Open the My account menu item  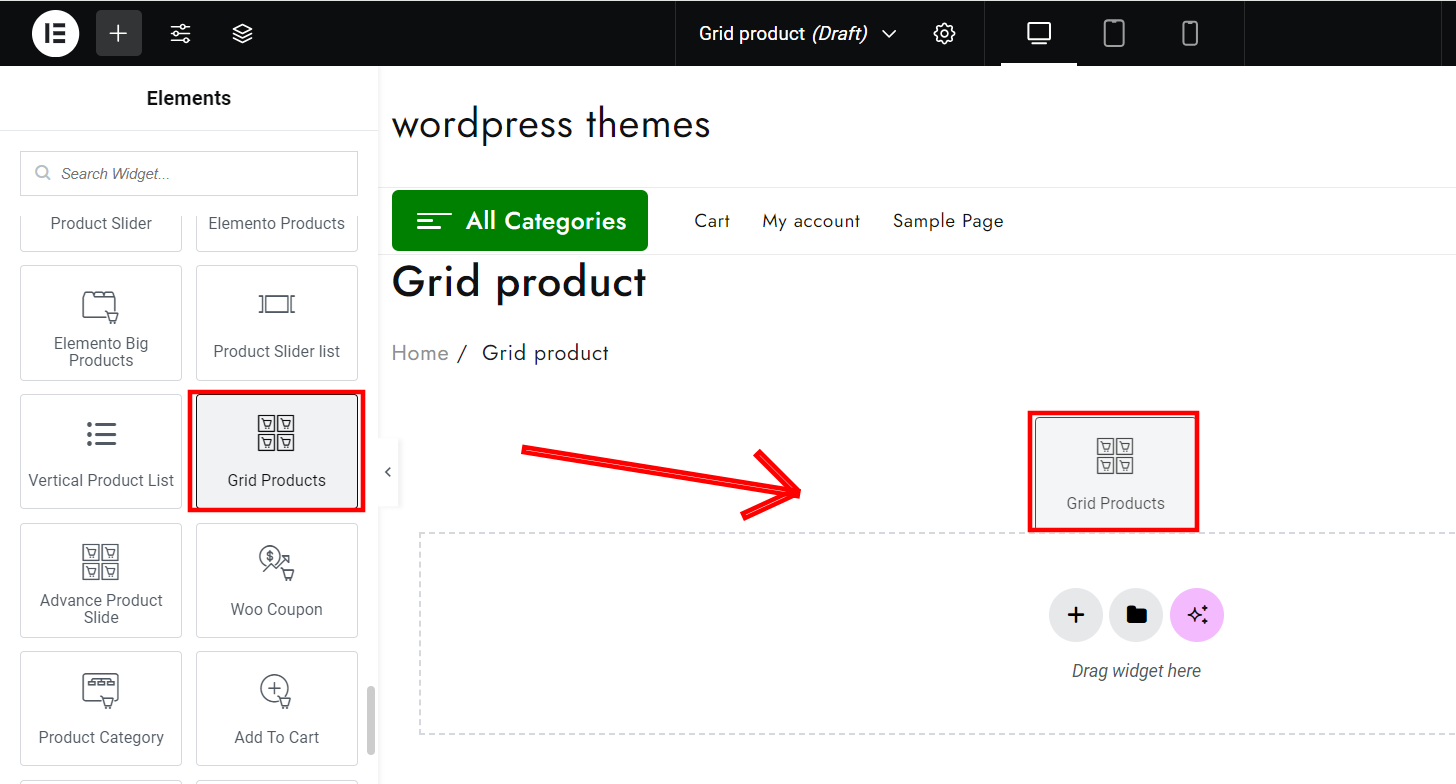pyautogui.click(x=811, y=221)
